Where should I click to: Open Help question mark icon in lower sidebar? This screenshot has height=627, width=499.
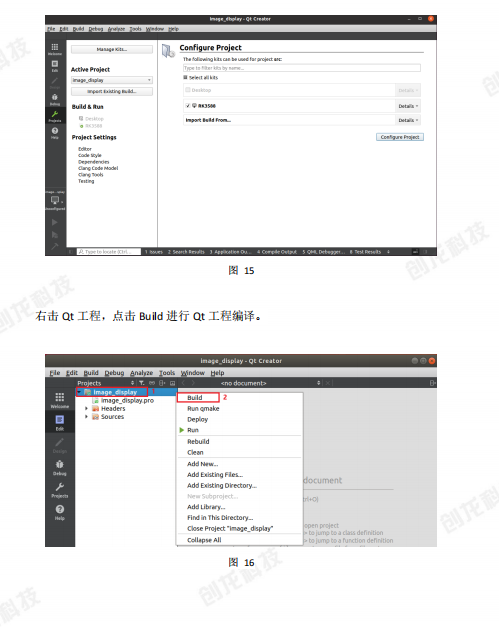pyautogui.click(x=60, y=512)
